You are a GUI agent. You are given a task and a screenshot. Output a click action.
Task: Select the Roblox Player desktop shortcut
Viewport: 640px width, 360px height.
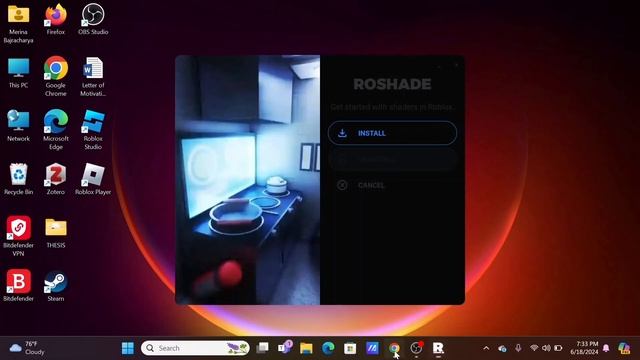[x=93, y=180]
